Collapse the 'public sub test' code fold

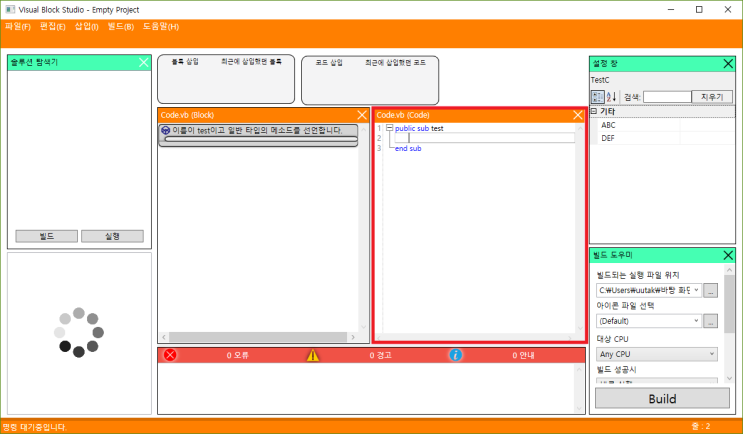click(x=390, y=128)
